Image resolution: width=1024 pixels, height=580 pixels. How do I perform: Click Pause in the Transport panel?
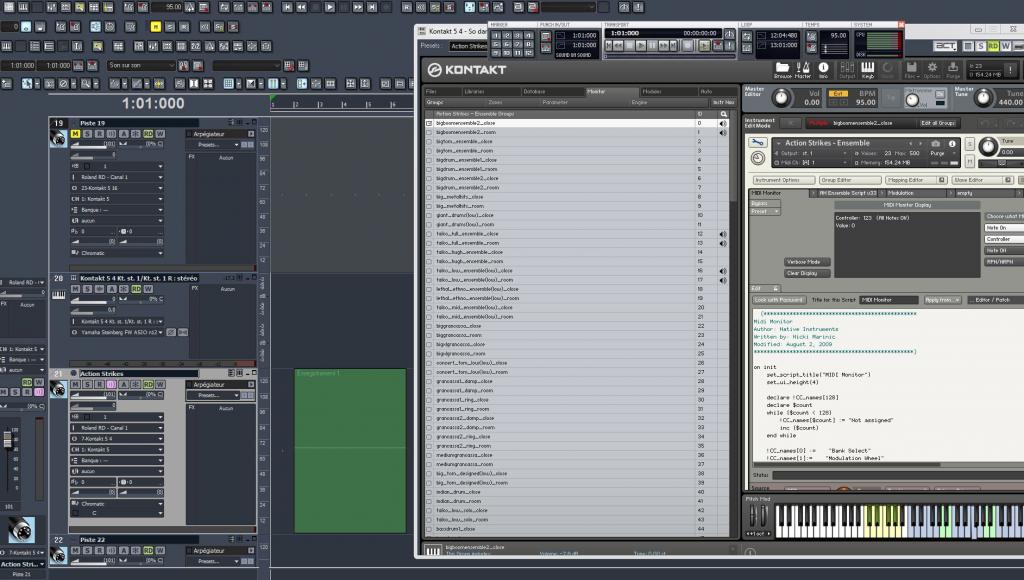[652, 46]
